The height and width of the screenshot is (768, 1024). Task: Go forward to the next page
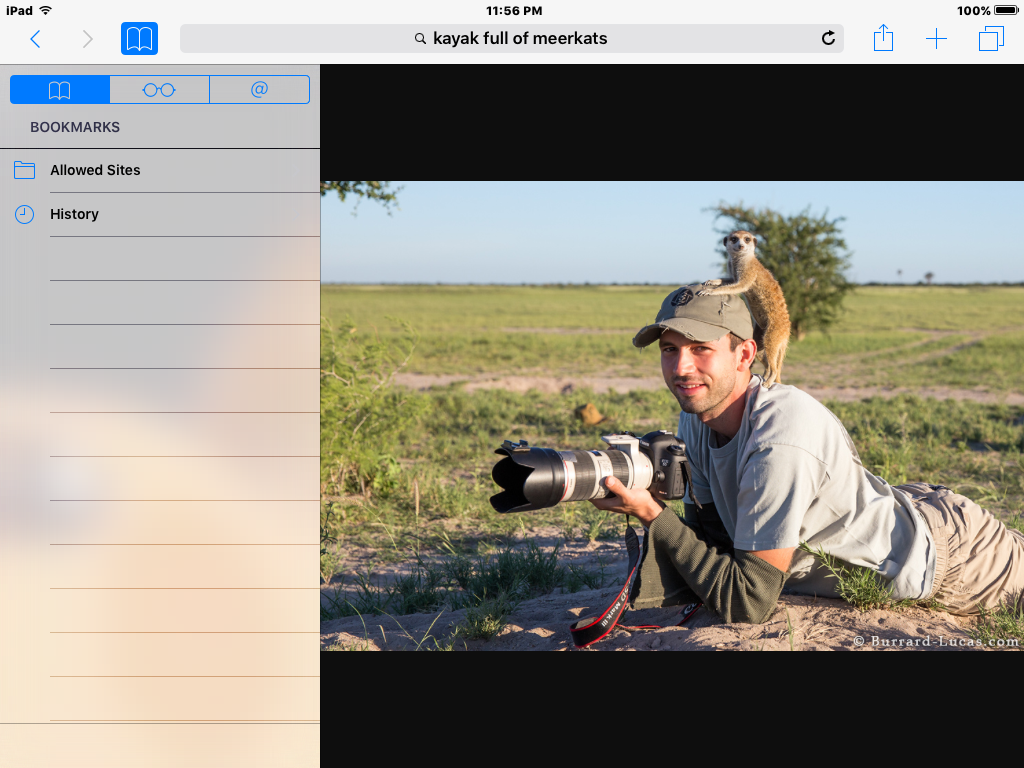[88, 39]
